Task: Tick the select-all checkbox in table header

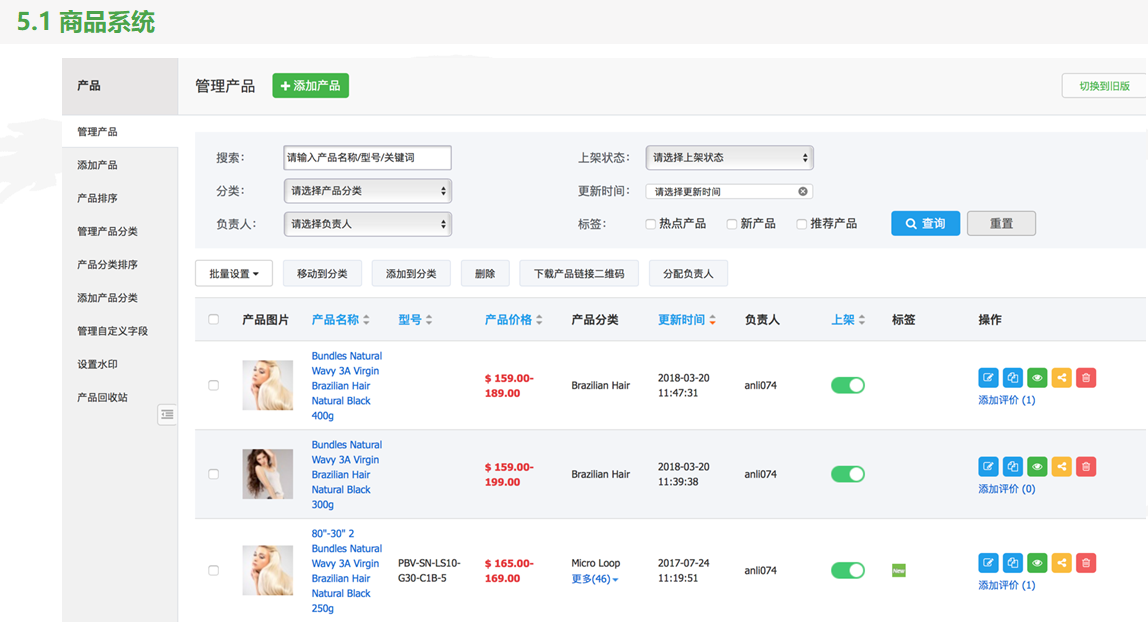Action: coord(213,320)
